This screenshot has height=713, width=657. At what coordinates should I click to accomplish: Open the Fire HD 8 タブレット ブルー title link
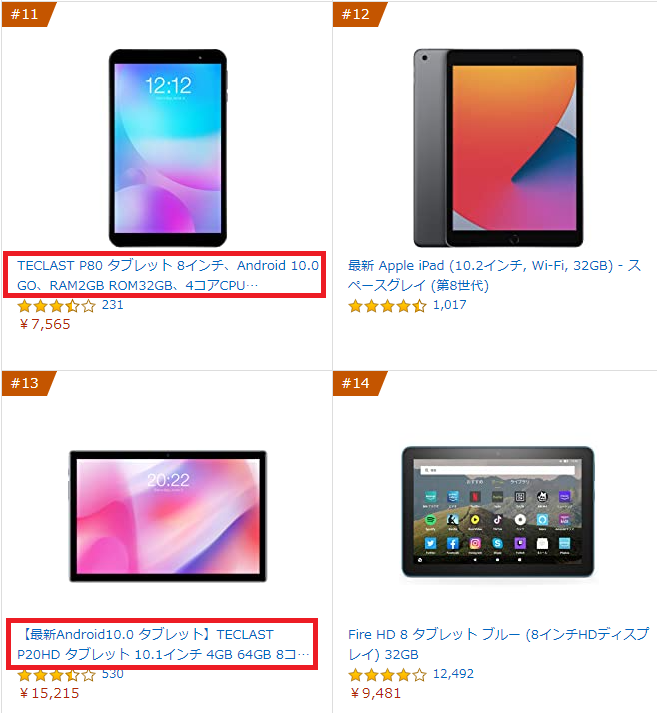(x=498, y=644)
